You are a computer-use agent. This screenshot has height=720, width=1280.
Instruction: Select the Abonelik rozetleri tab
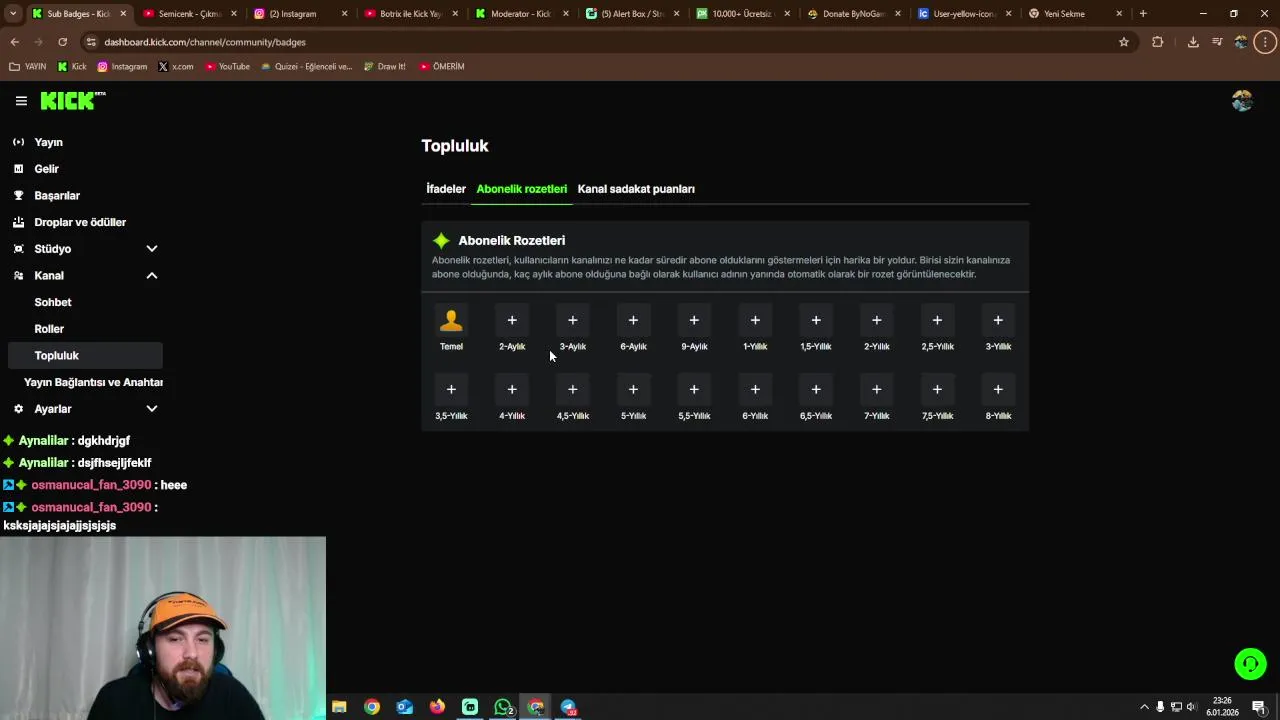pyautogui.click(x=522, y=189)
